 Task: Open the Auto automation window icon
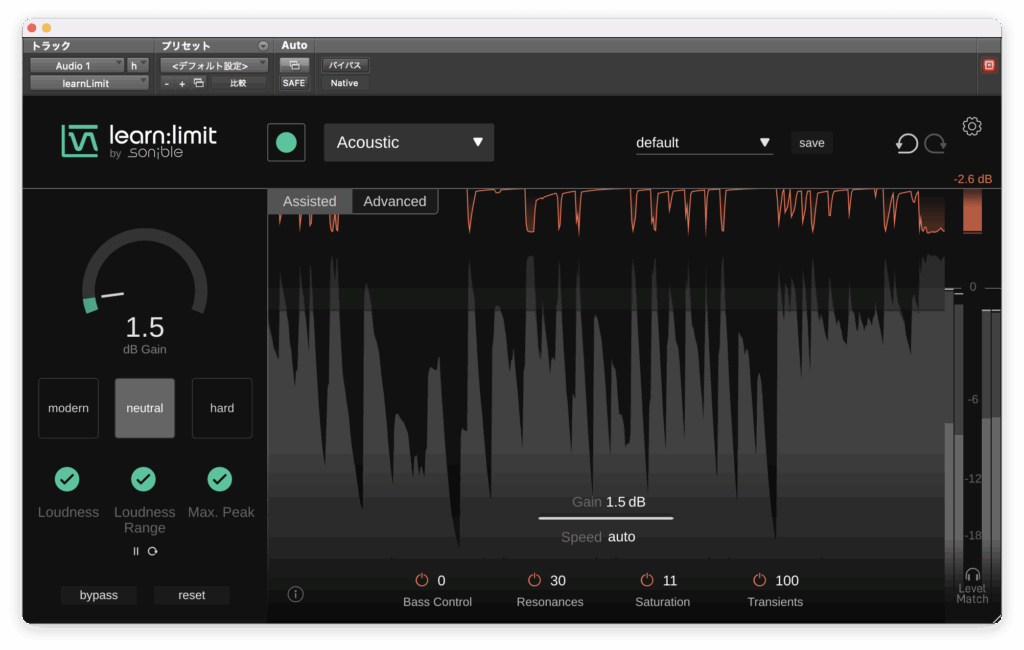coord(294,65)
